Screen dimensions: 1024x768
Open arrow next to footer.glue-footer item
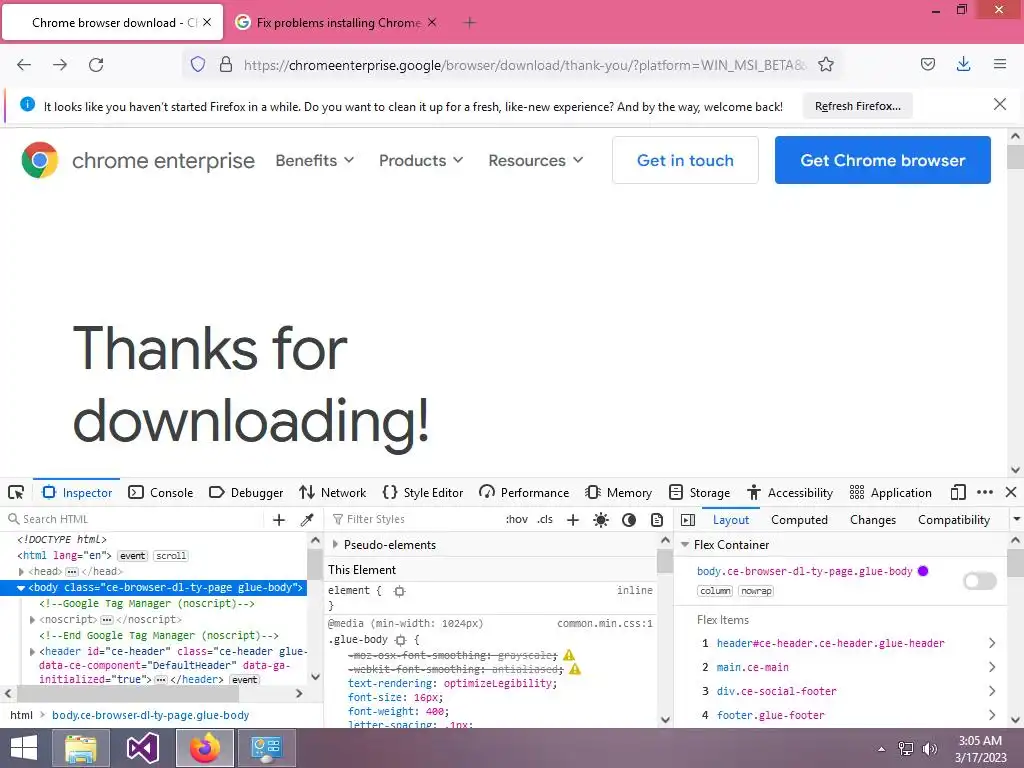(992, 715)
